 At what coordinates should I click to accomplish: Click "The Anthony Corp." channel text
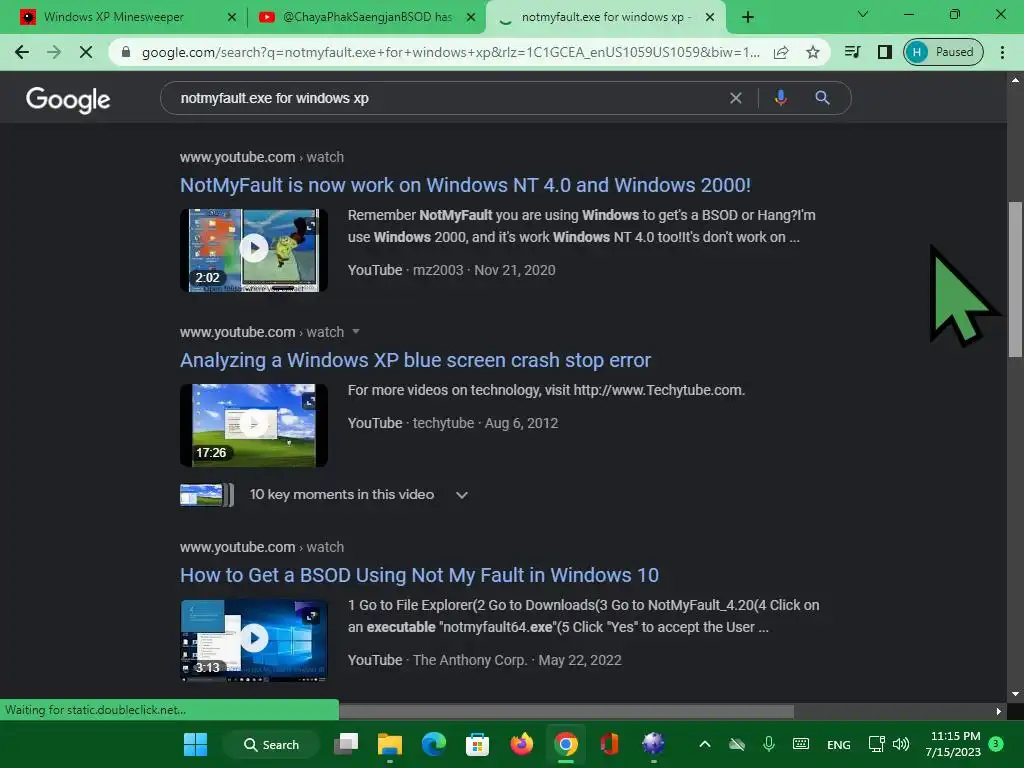point(470,660)
